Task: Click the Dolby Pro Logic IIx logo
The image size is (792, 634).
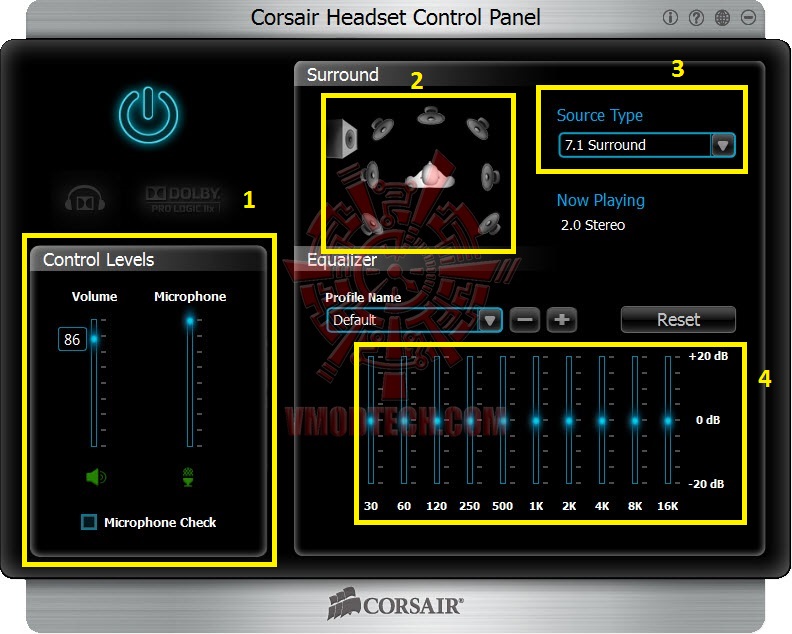Action: point(183,200)
